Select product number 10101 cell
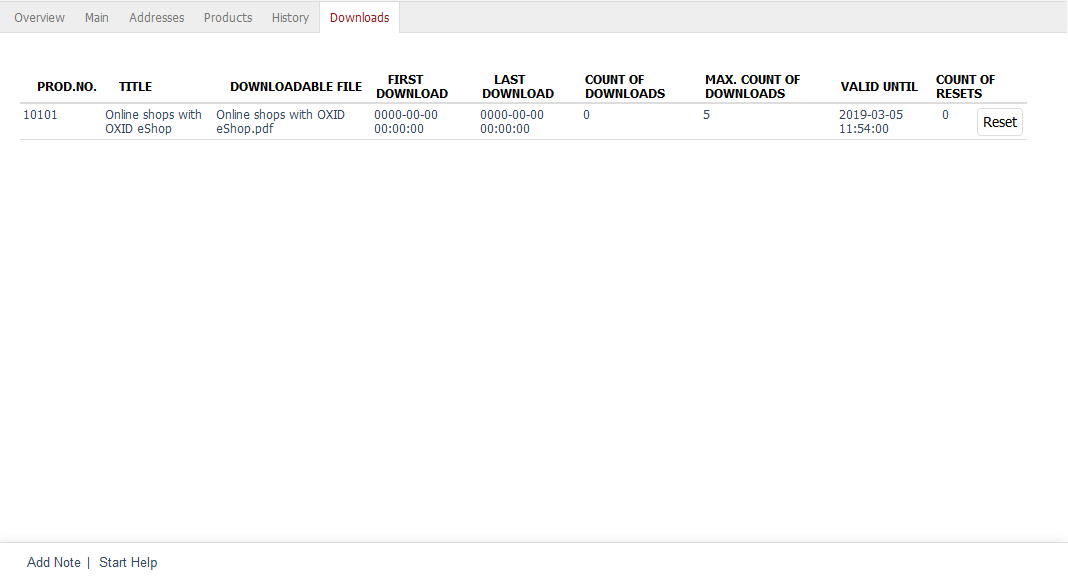This screenshot has height=581, width=1068. [x=40, y=114]
